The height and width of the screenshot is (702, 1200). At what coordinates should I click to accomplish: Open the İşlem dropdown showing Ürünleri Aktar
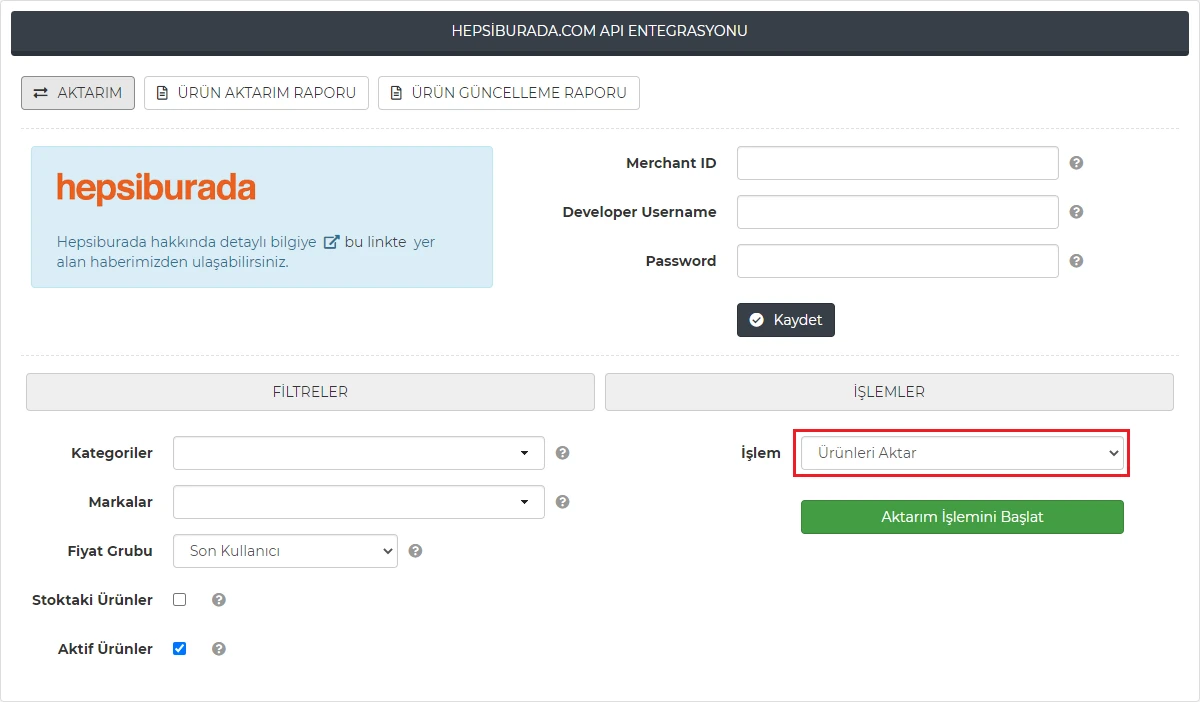(x=961, y=453)
